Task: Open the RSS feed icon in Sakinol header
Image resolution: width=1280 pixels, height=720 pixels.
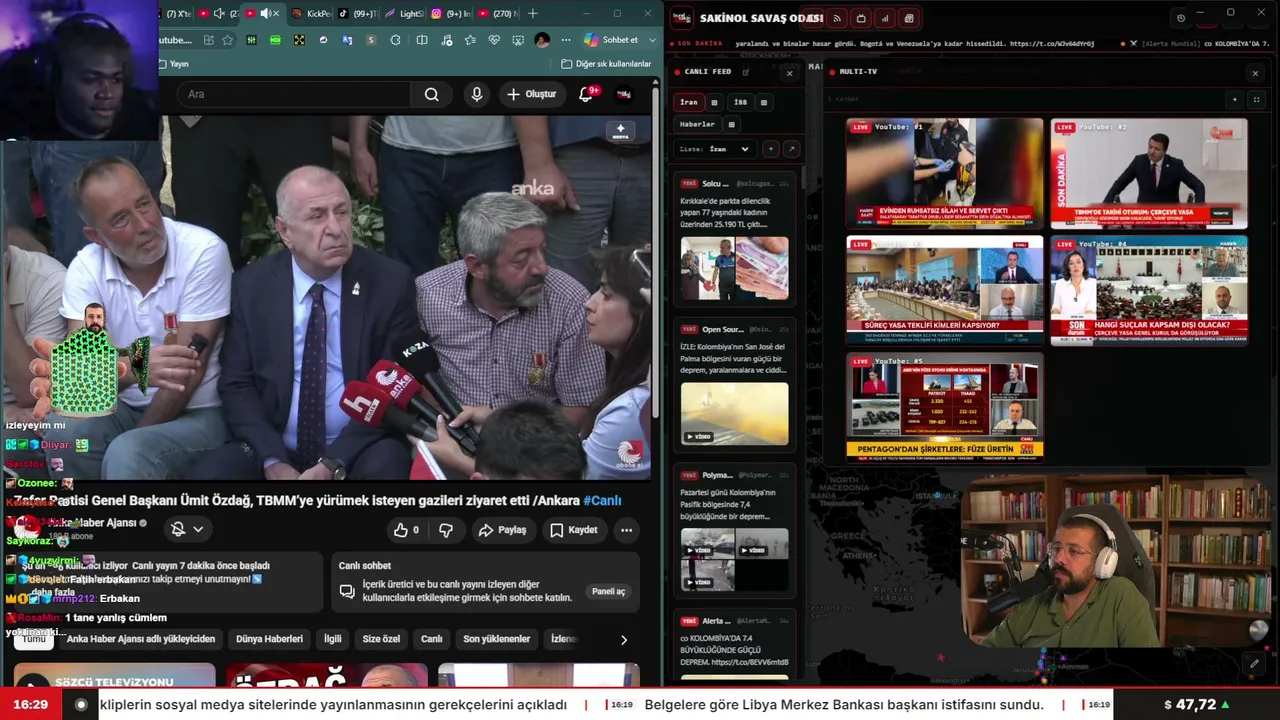Action: (x=837, y=18)
